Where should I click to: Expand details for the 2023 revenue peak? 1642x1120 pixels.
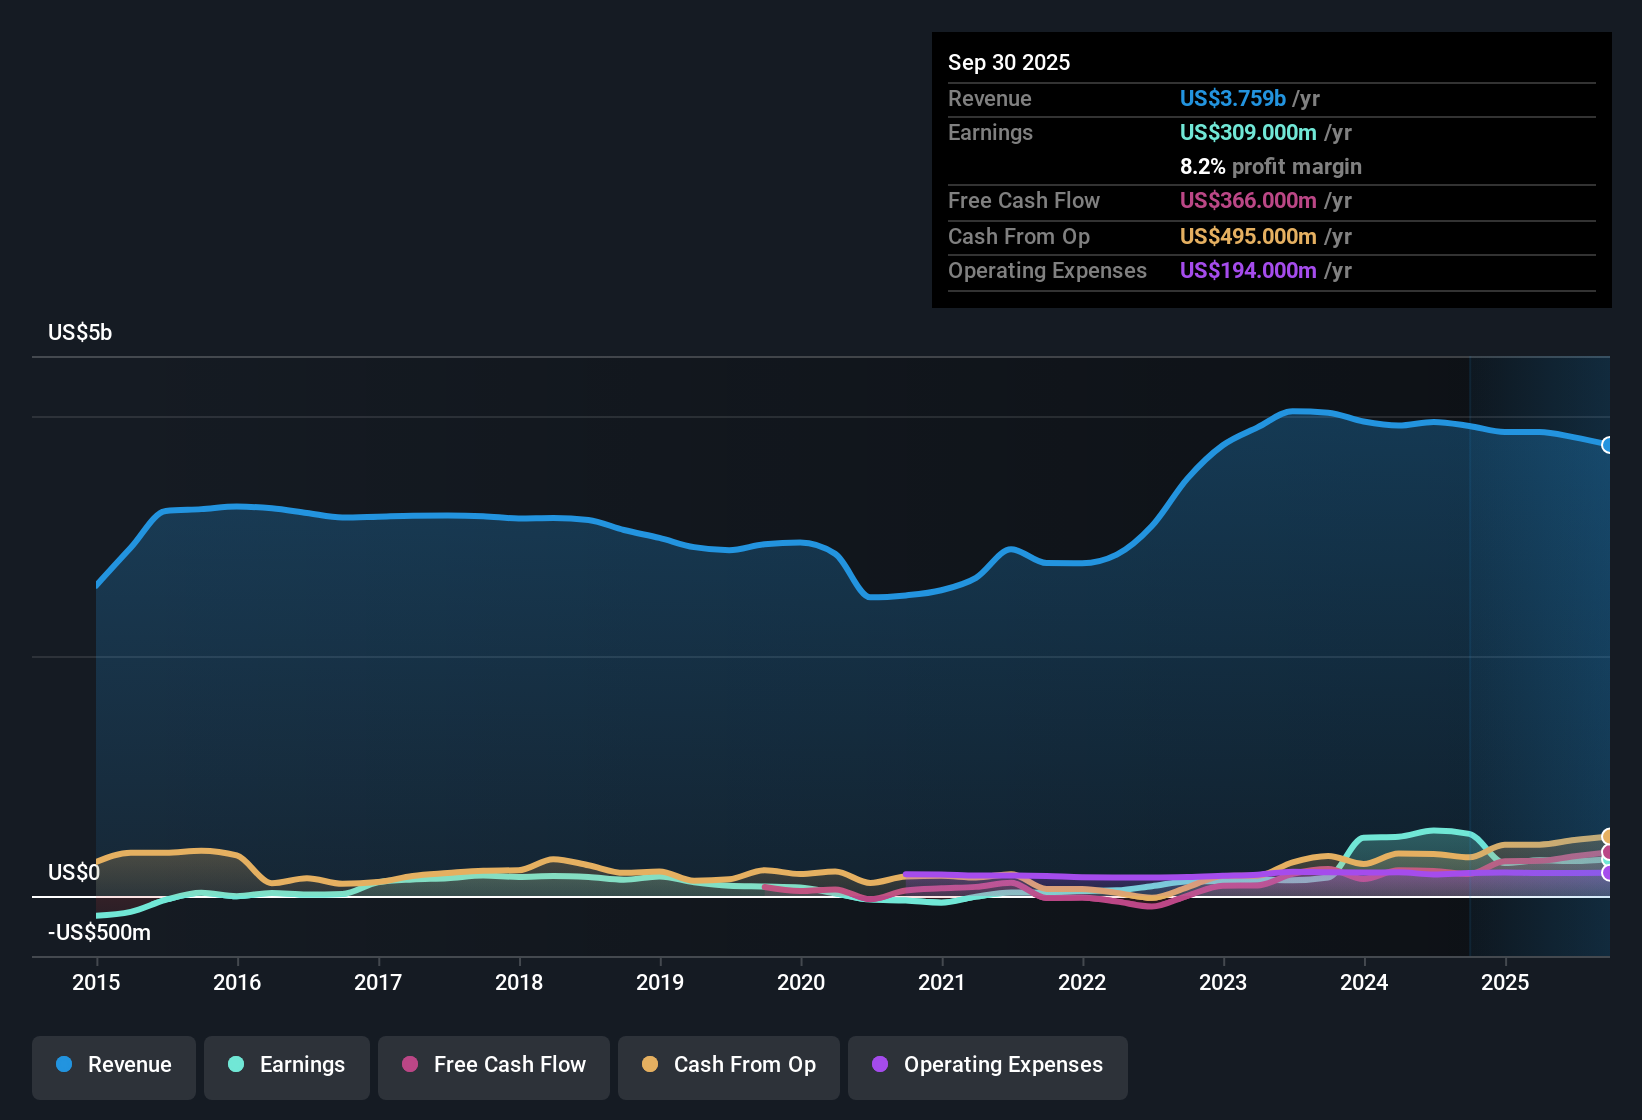pos(1300,412)
